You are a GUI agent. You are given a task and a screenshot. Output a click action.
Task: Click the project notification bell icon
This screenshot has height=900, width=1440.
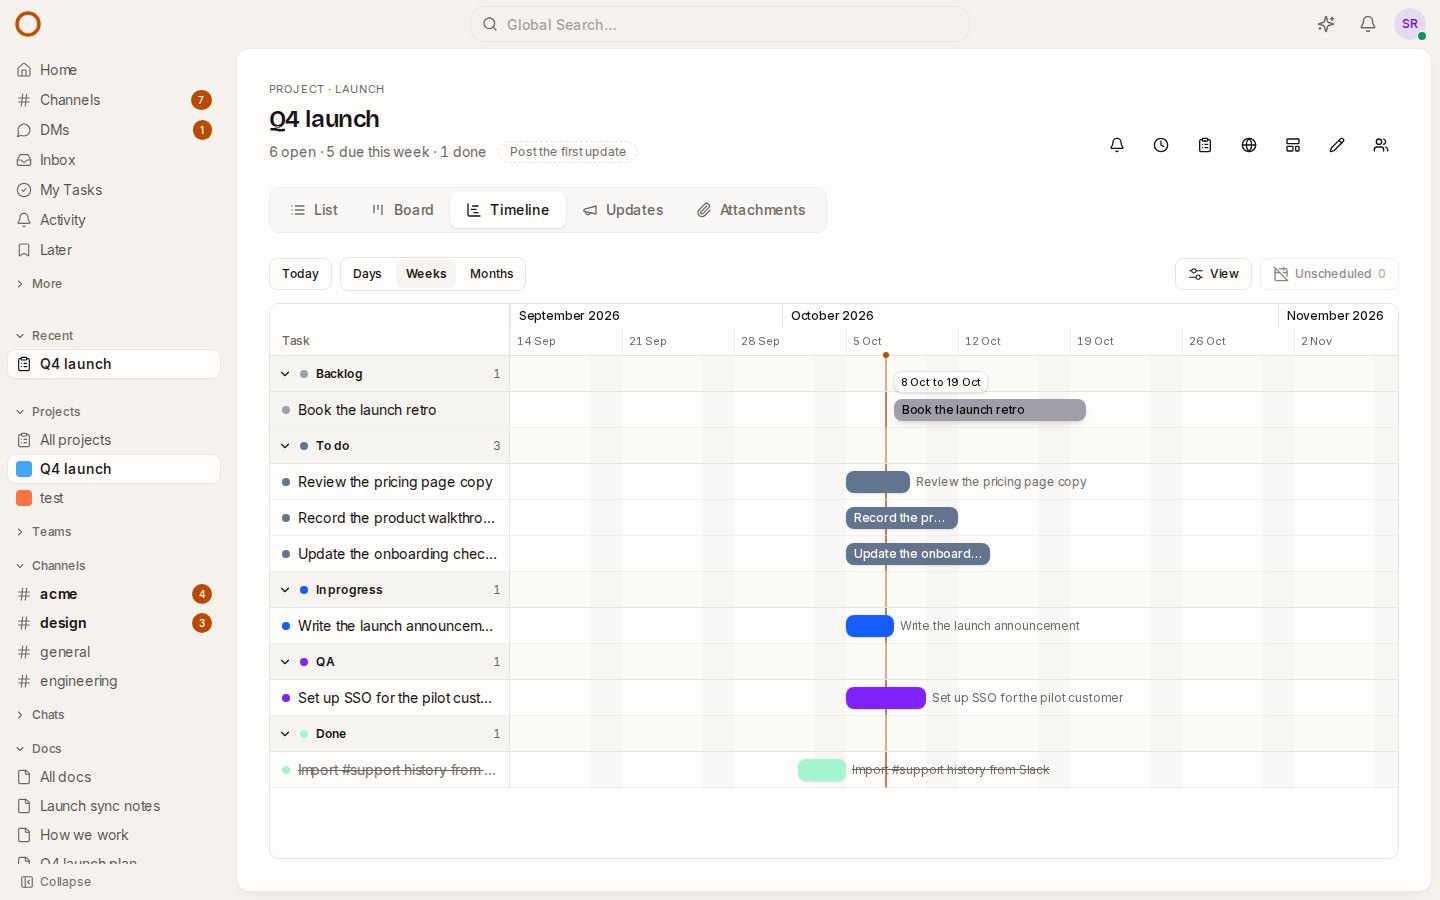pos(1117,145)
